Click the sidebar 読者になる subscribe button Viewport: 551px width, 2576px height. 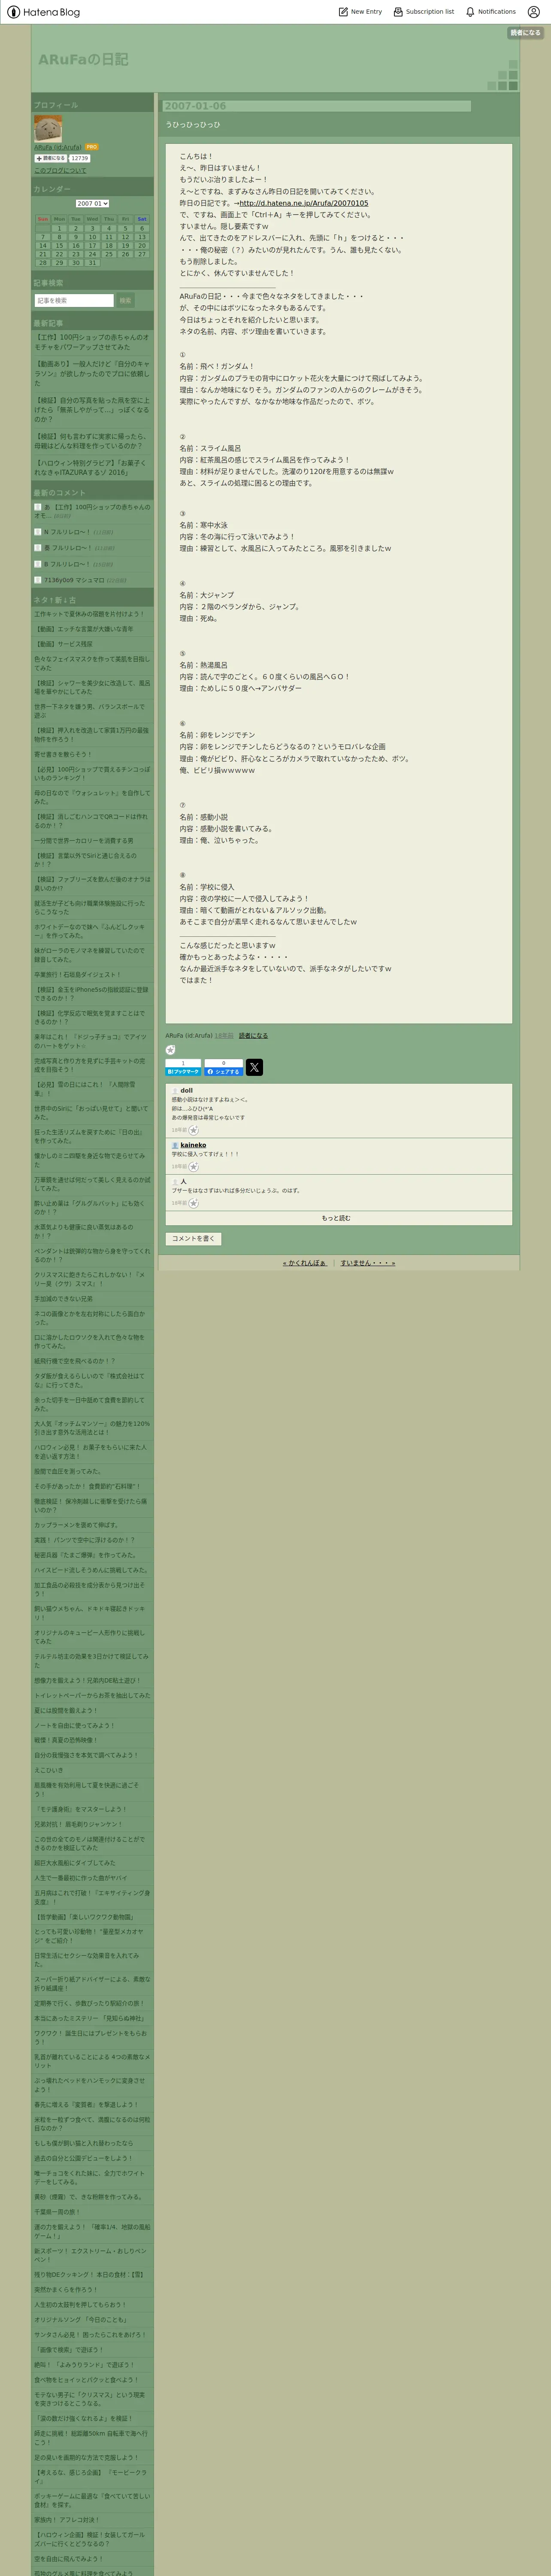[50, 158]
